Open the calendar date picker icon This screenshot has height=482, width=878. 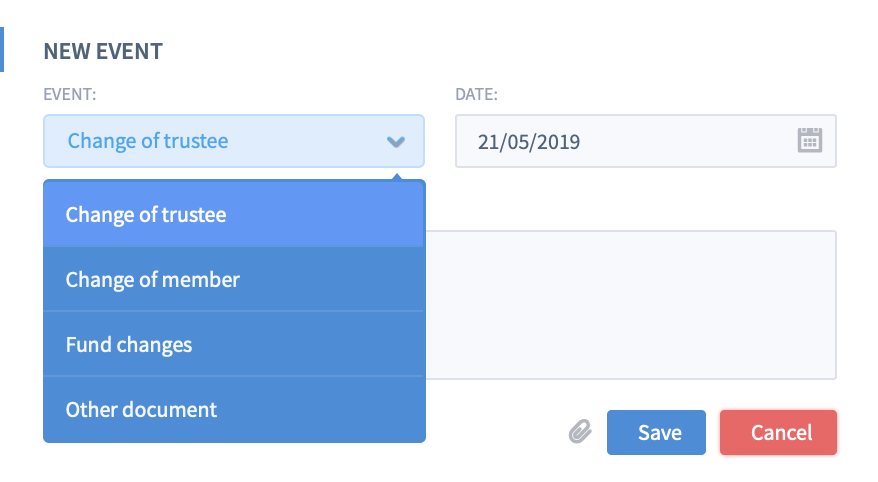[809, 140]
